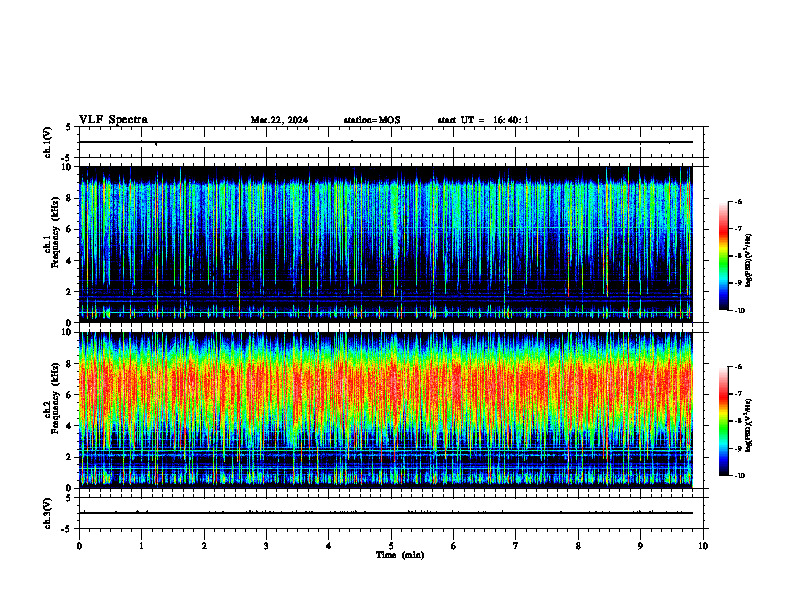Image resolution: width=792 pixels, height=612 pixels.
Task: Select the "start UT = 16:40: 1" text
Action: click(483, 120)
